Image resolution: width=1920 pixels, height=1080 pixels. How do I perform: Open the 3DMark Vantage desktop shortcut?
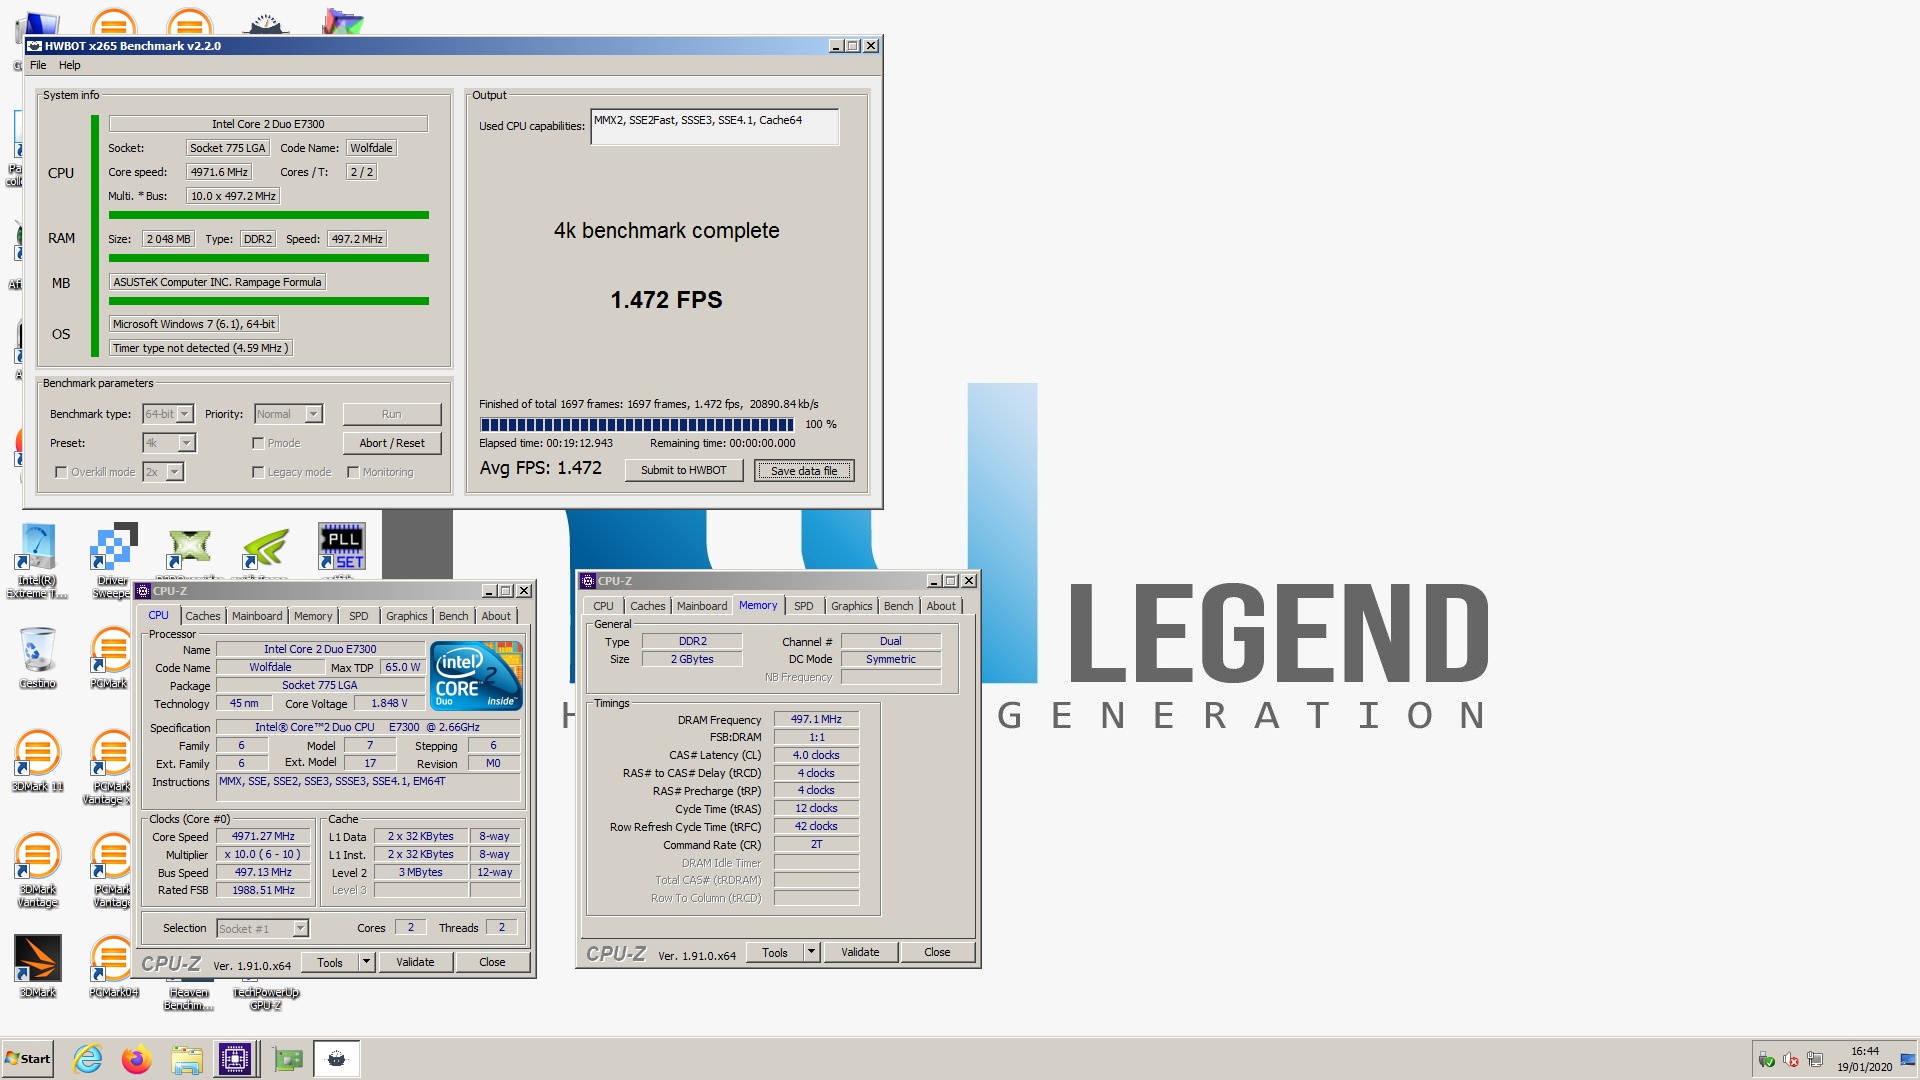tap(37, 868)
